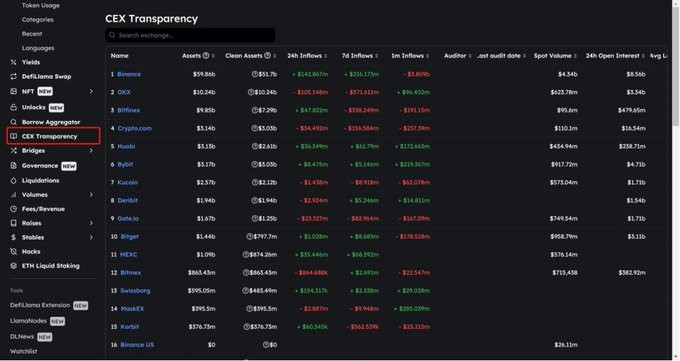This screenshot has width=680, height=361.
Task: Click the search magnifier icon
Action: pyautogui.click(x=112, y=35)
